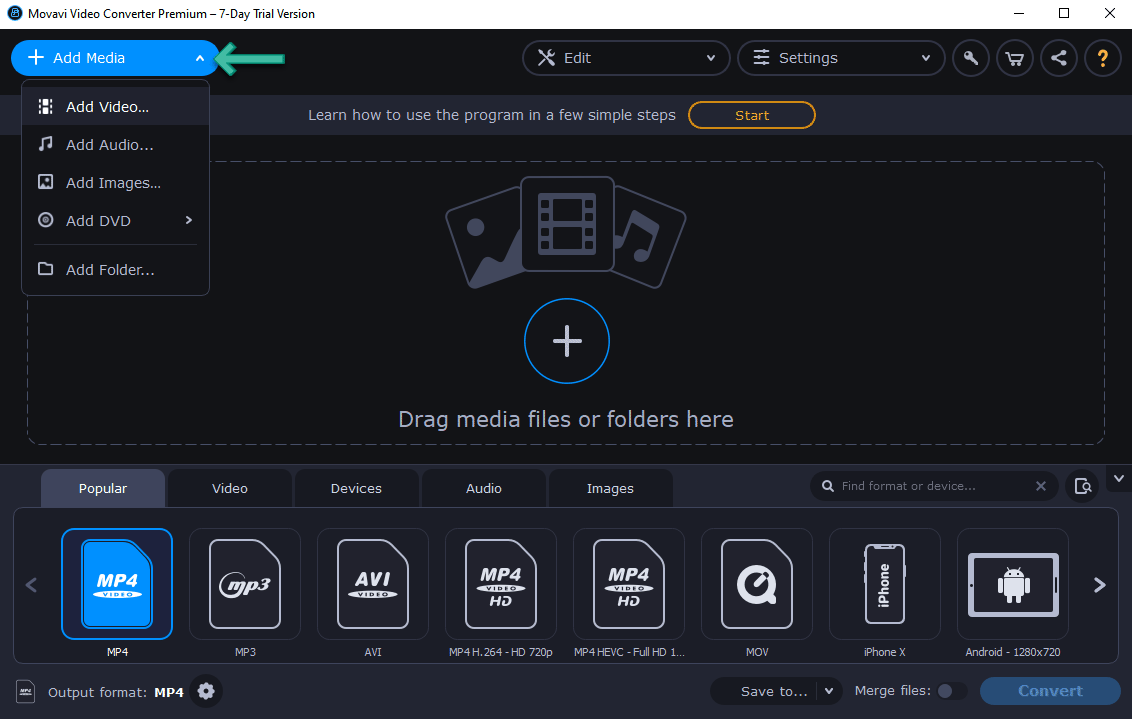This screenshot has width=1132, height=719.
Task: Choose the MP3 format preset
Action: pyautogui.click(x=245, y=584)
